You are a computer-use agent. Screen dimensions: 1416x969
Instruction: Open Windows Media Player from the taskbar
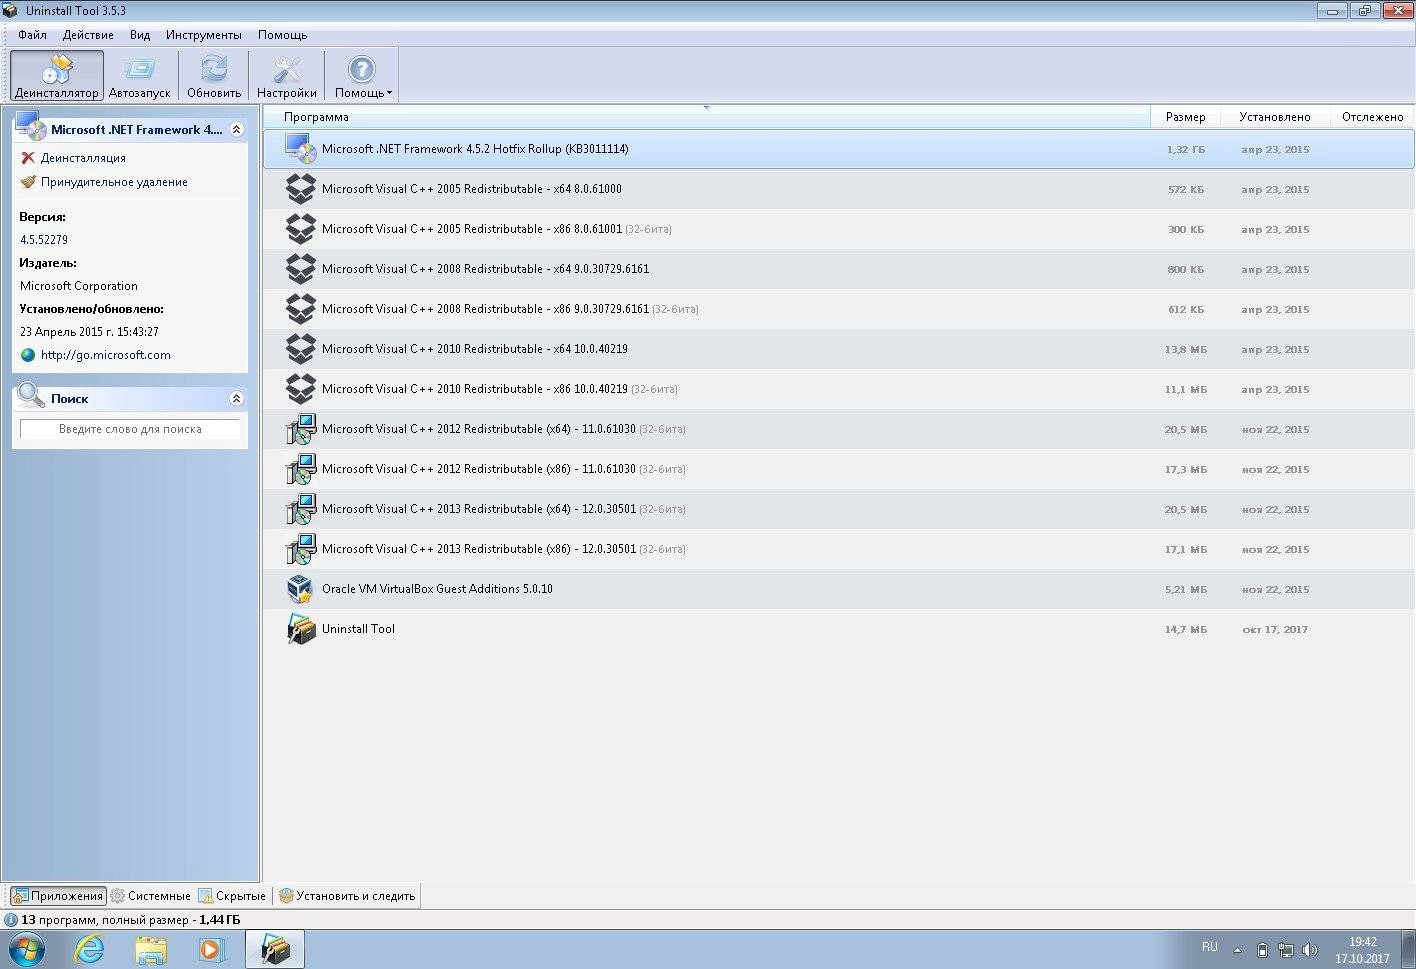pos(212,949)
